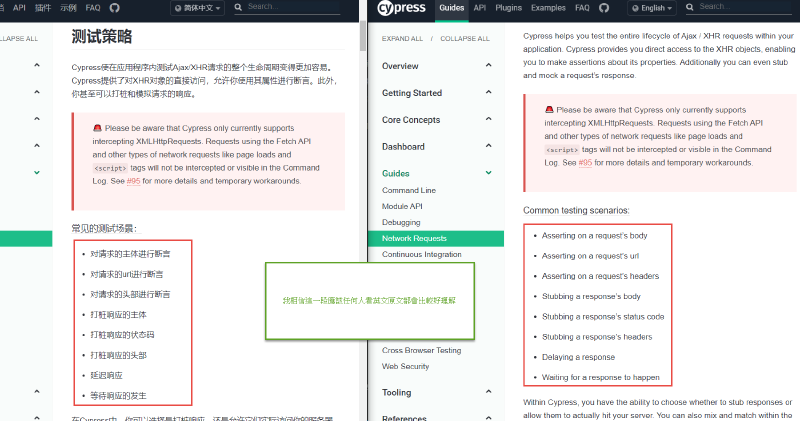Collapse the Guides sidebar section chevron
This screenshot has width=800, height=421.
(x=489, y=173)
